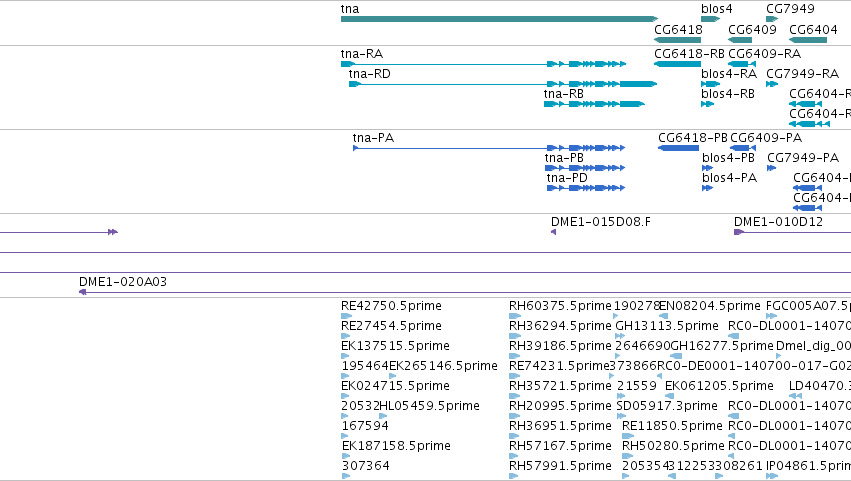The width and height of the screenshot is (851, 481).
Task: Select the EK187158.5prime EST label
Action: tap(396, 446)
